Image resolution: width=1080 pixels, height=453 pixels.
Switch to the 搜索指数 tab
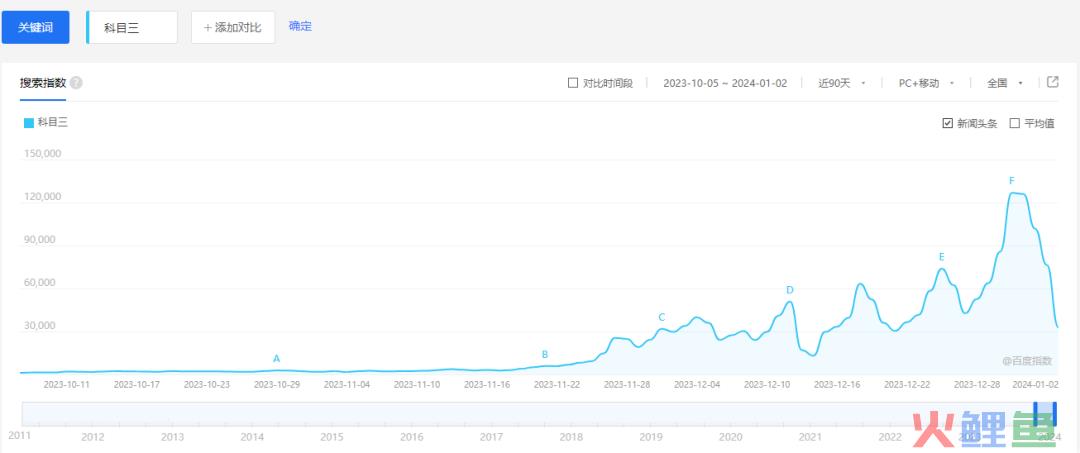43,83
